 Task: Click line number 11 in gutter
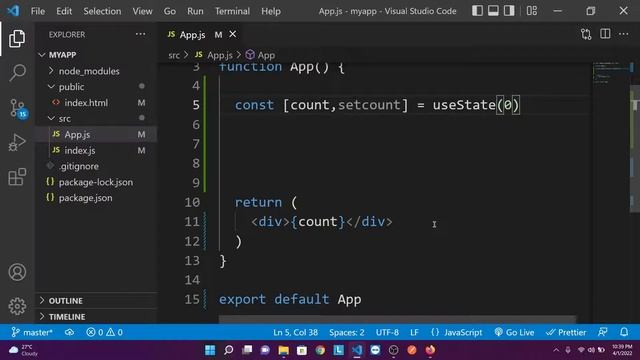tap(192, 222)
